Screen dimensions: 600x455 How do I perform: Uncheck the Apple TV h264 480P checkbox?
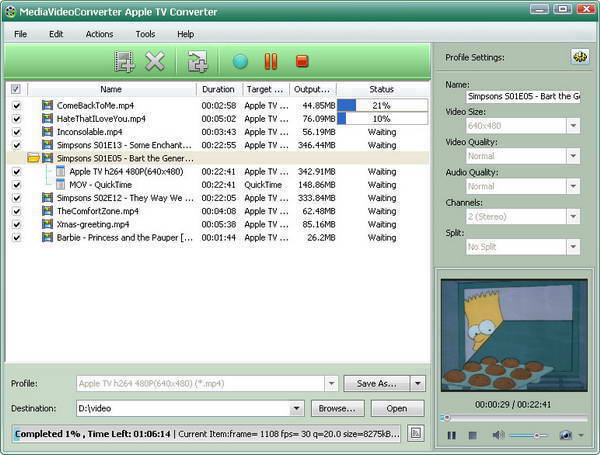pyautogui.click(x=16, y=171)
